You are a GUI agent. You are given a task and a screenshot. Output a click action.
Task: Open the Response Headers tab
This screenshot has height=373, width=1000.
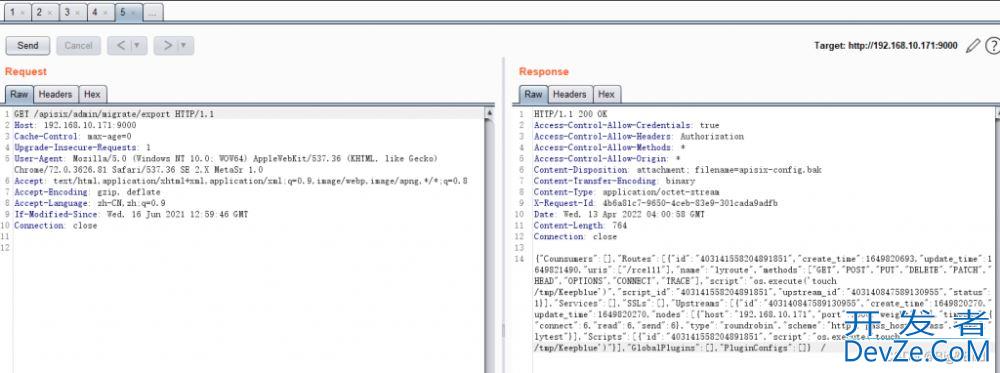point(570,94)
